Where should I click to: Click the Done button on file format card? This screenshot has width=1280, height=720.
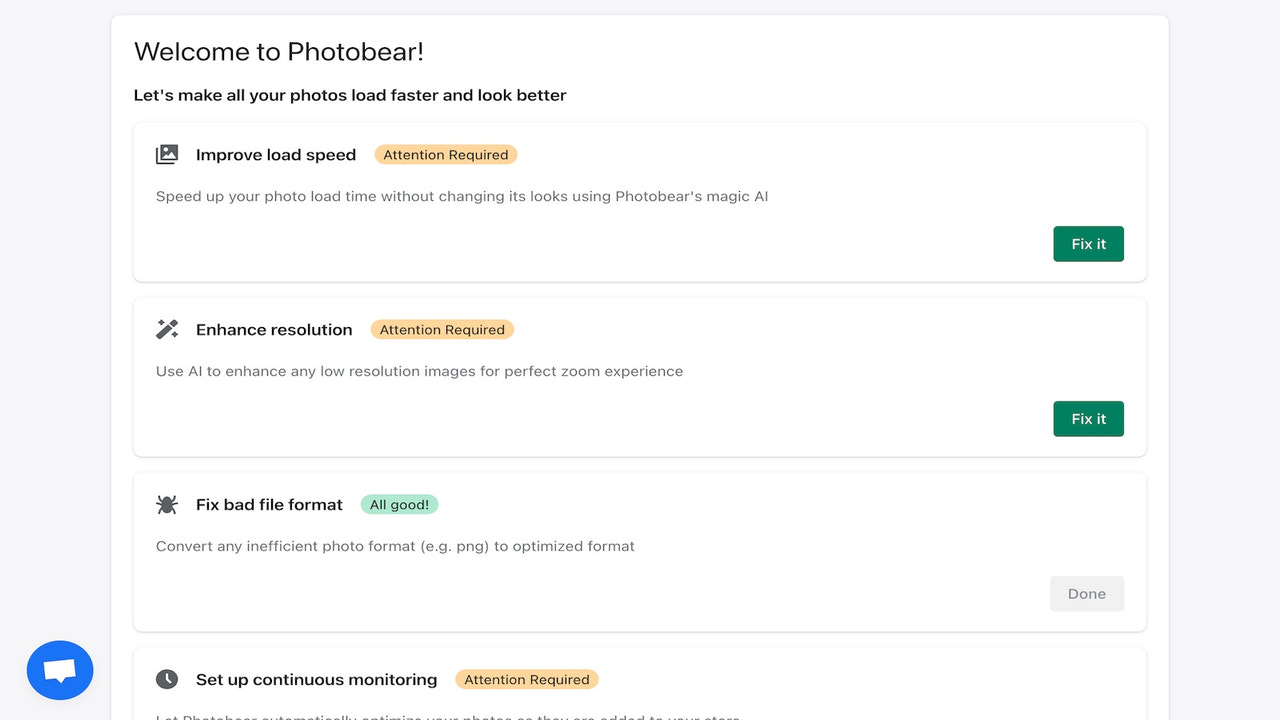point(1087,593)
